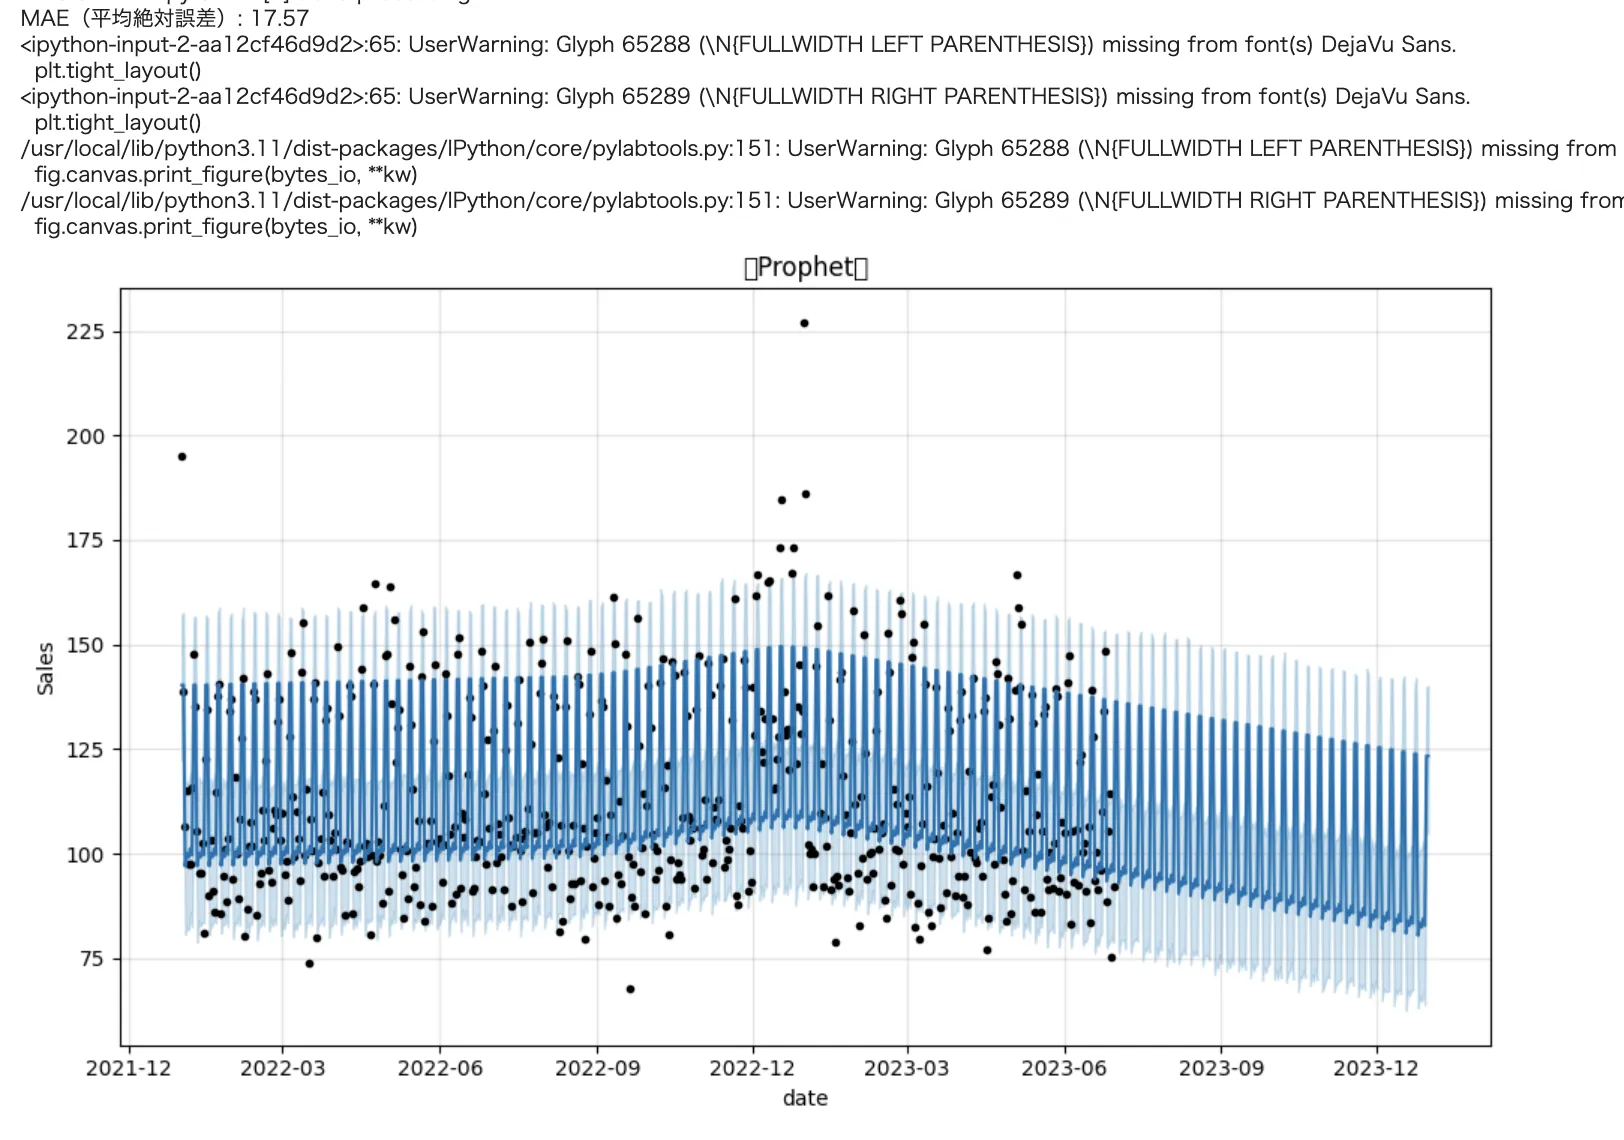Click the 2023-12 x-axis tick label
This screenshot has width=1624, height=1140.
1376,1068
